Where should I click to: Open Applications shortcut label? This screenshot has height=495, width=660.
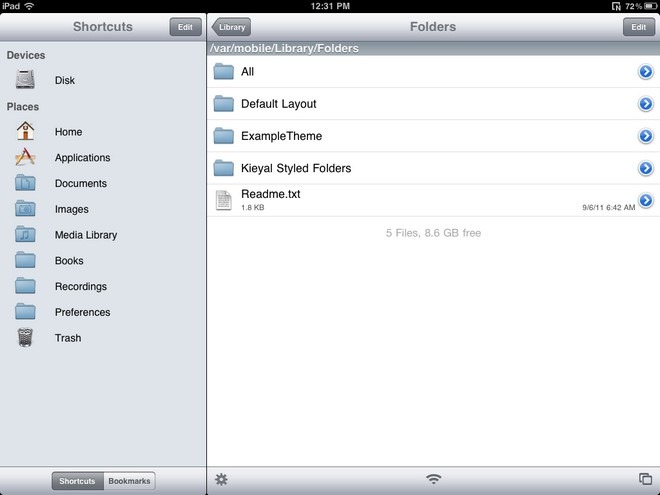click(x=82, y=157)
